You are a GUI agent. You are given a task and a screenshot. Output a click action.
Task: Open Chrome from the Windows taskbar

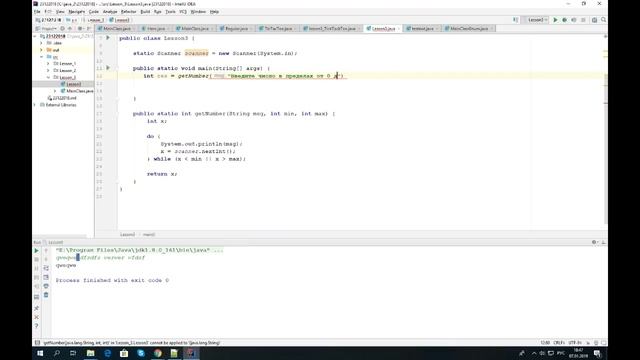click(x=158, y=353)
